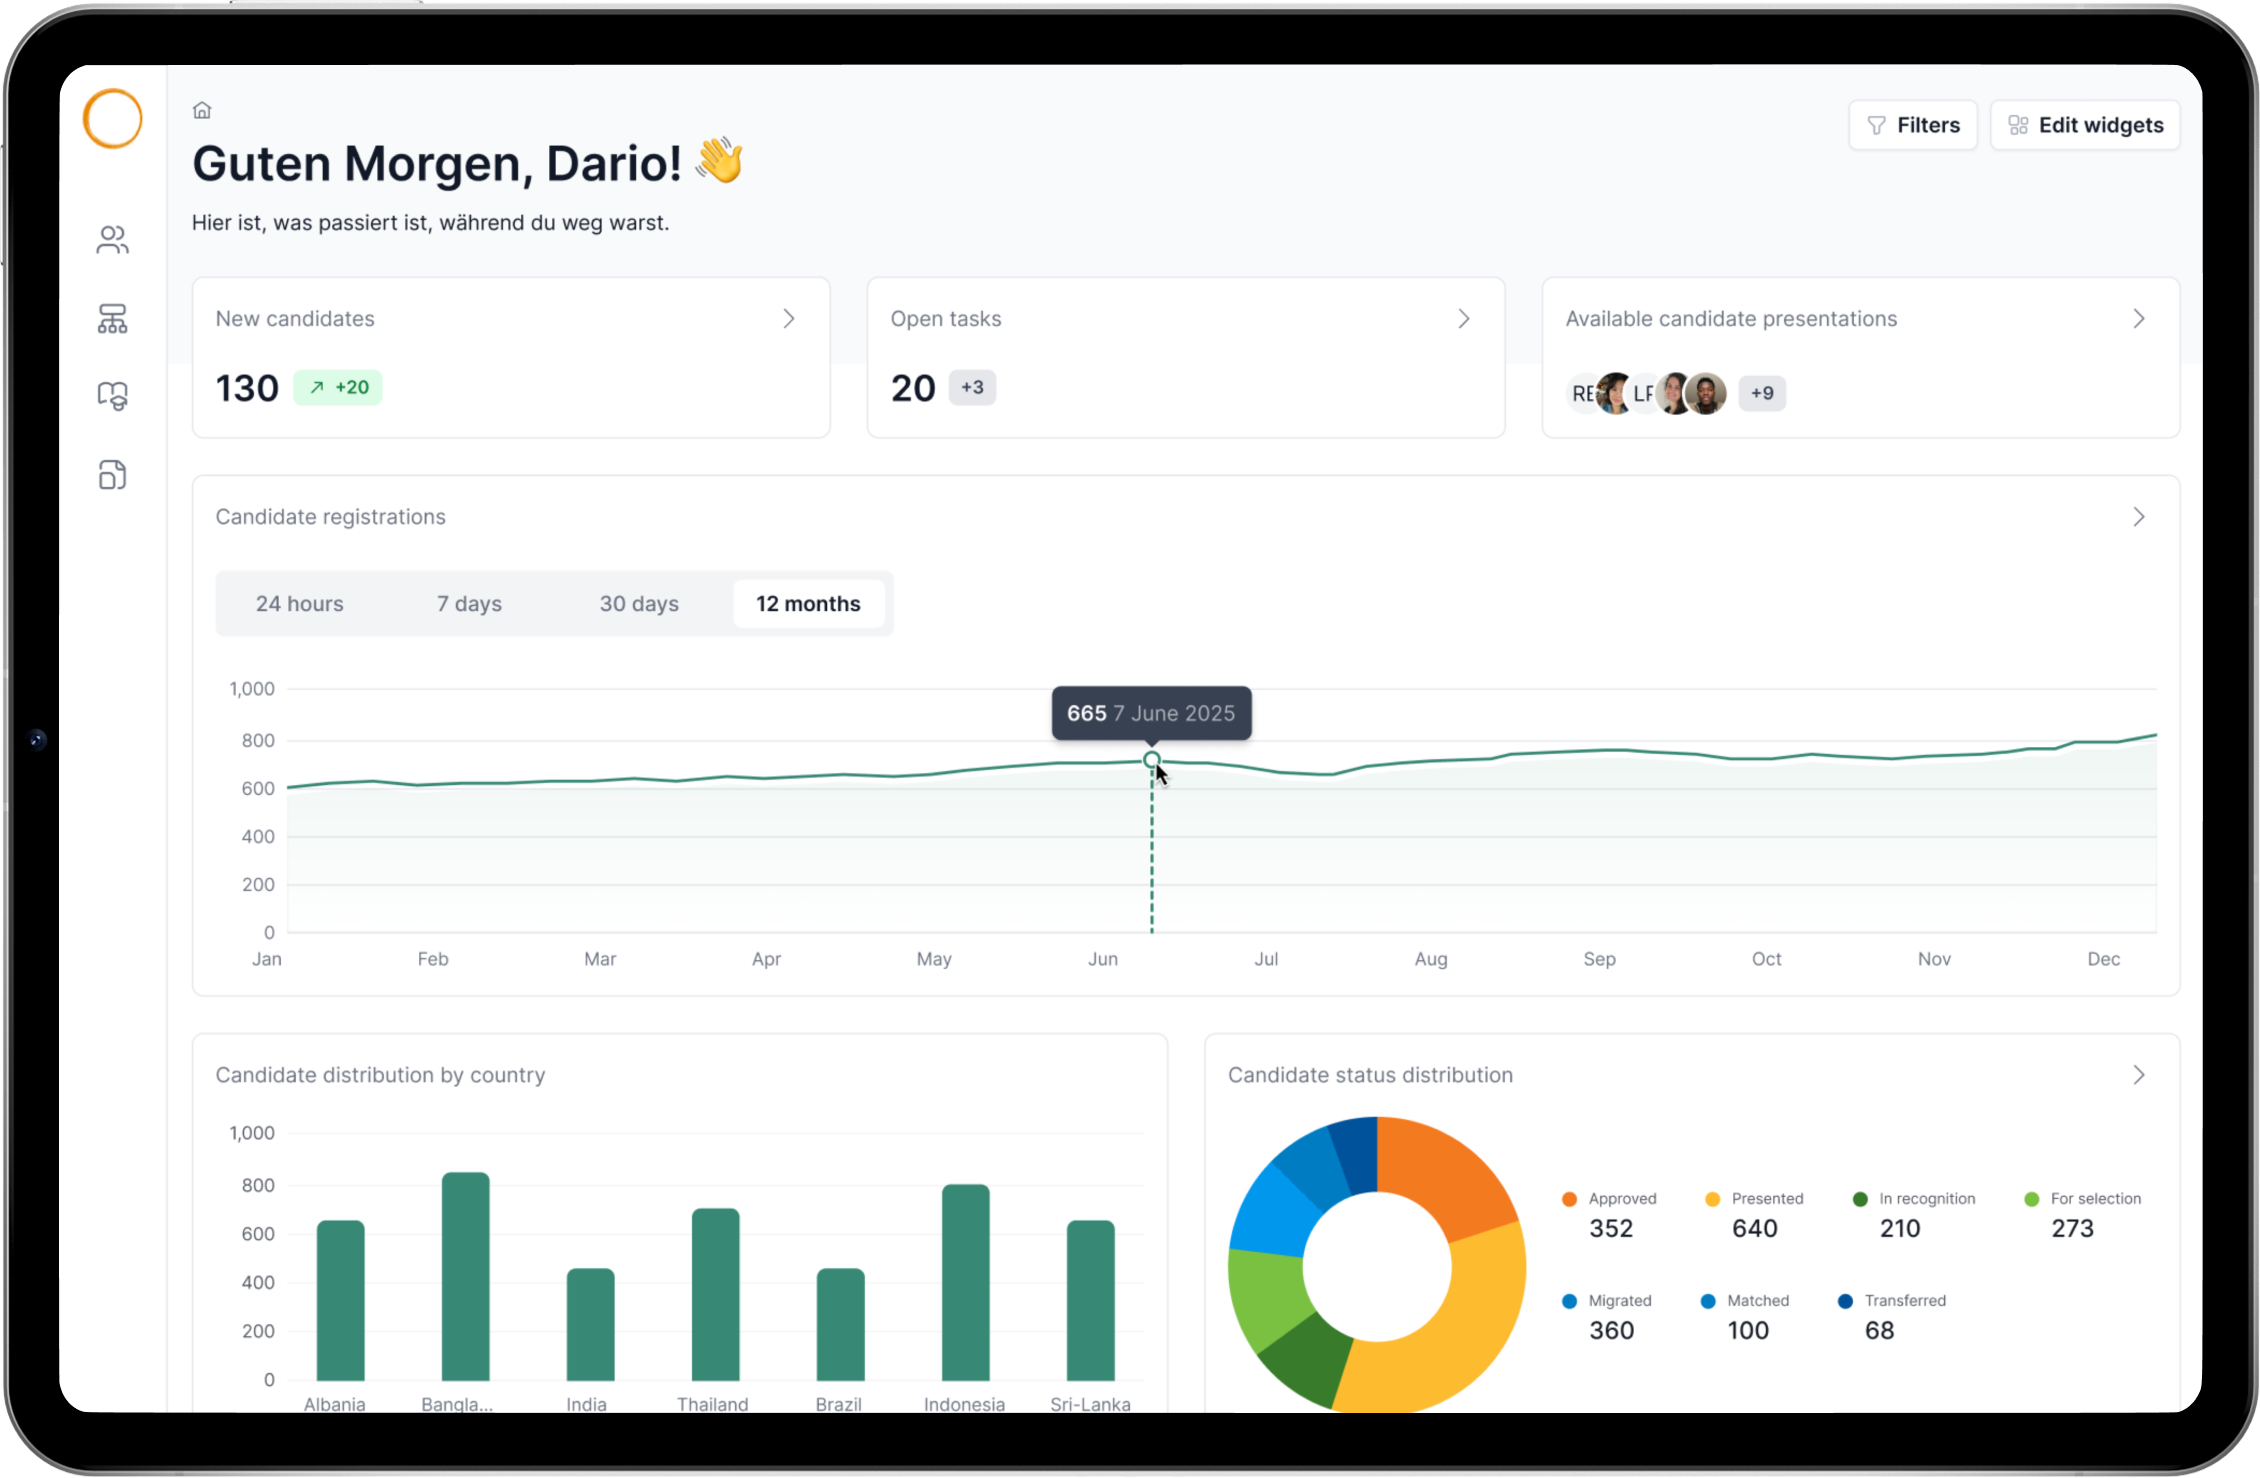This screenshot has width=2260, height=1478.
Task: Click the Indonesia bar in country chart
Action: tap(966, 1283)
